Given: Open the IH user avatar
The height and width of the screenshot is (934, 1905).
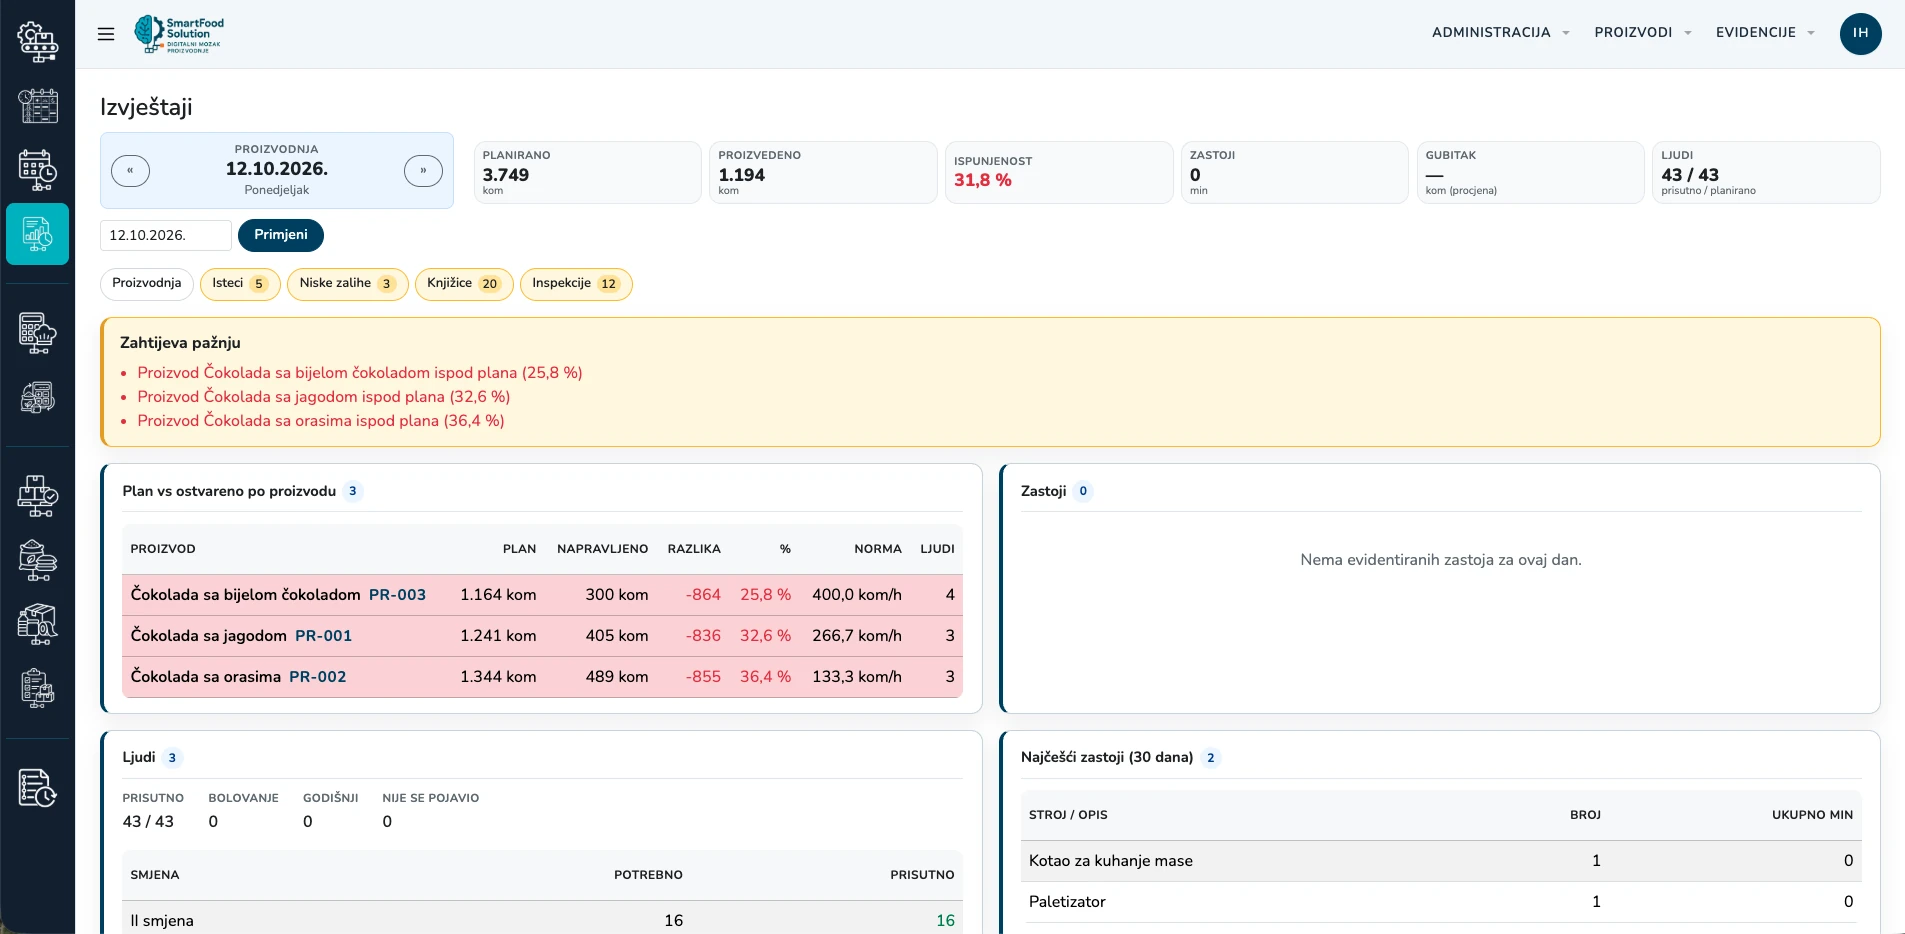Looking at the screenshot, I should pos(1860,33).
